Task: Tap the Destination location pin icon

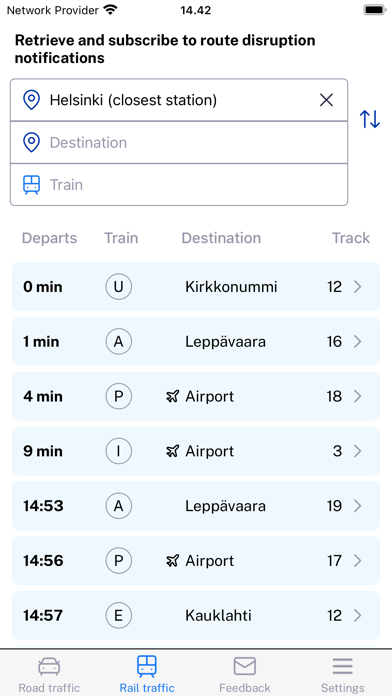Action: (x=32, y=142)
